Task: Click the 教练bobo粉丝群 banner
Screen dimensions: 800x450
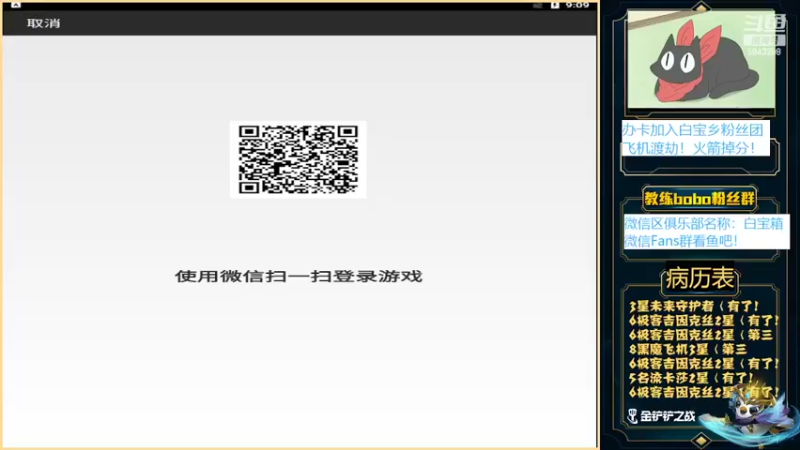Action: [x=699, y=198]
